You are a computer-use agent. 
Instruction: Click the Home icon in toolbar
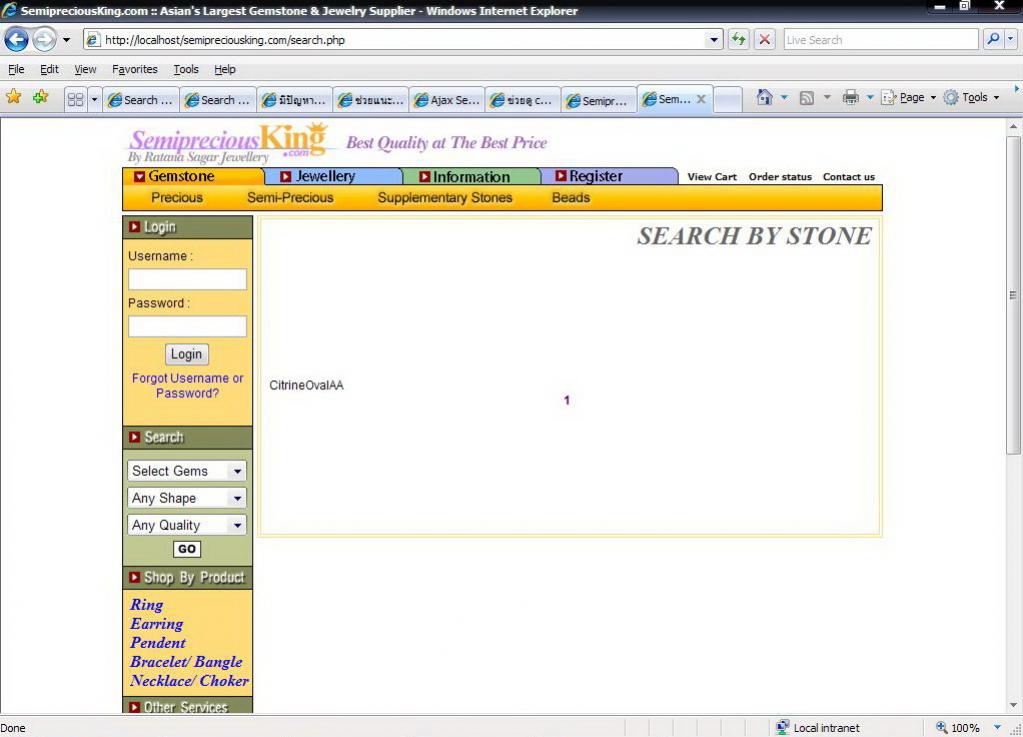(x=764, y=97)
